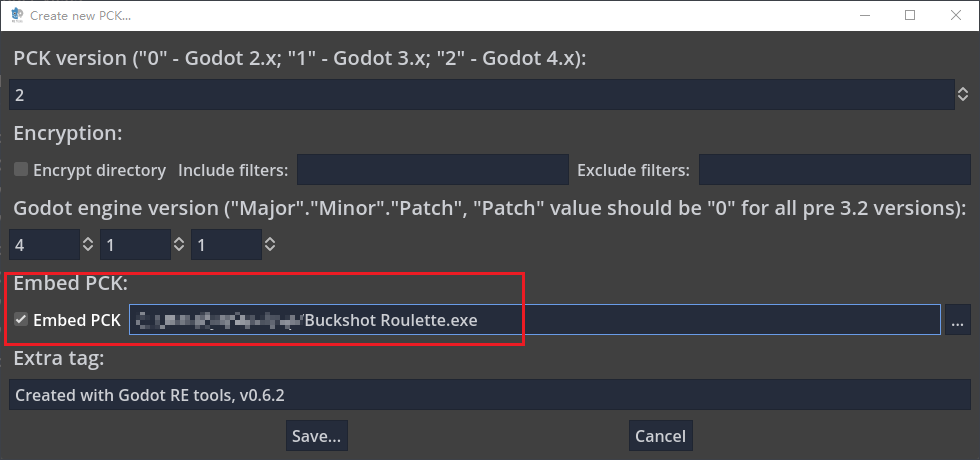Enable the Encrypt directory checkbox
The image size is (980, 460).
21,169
